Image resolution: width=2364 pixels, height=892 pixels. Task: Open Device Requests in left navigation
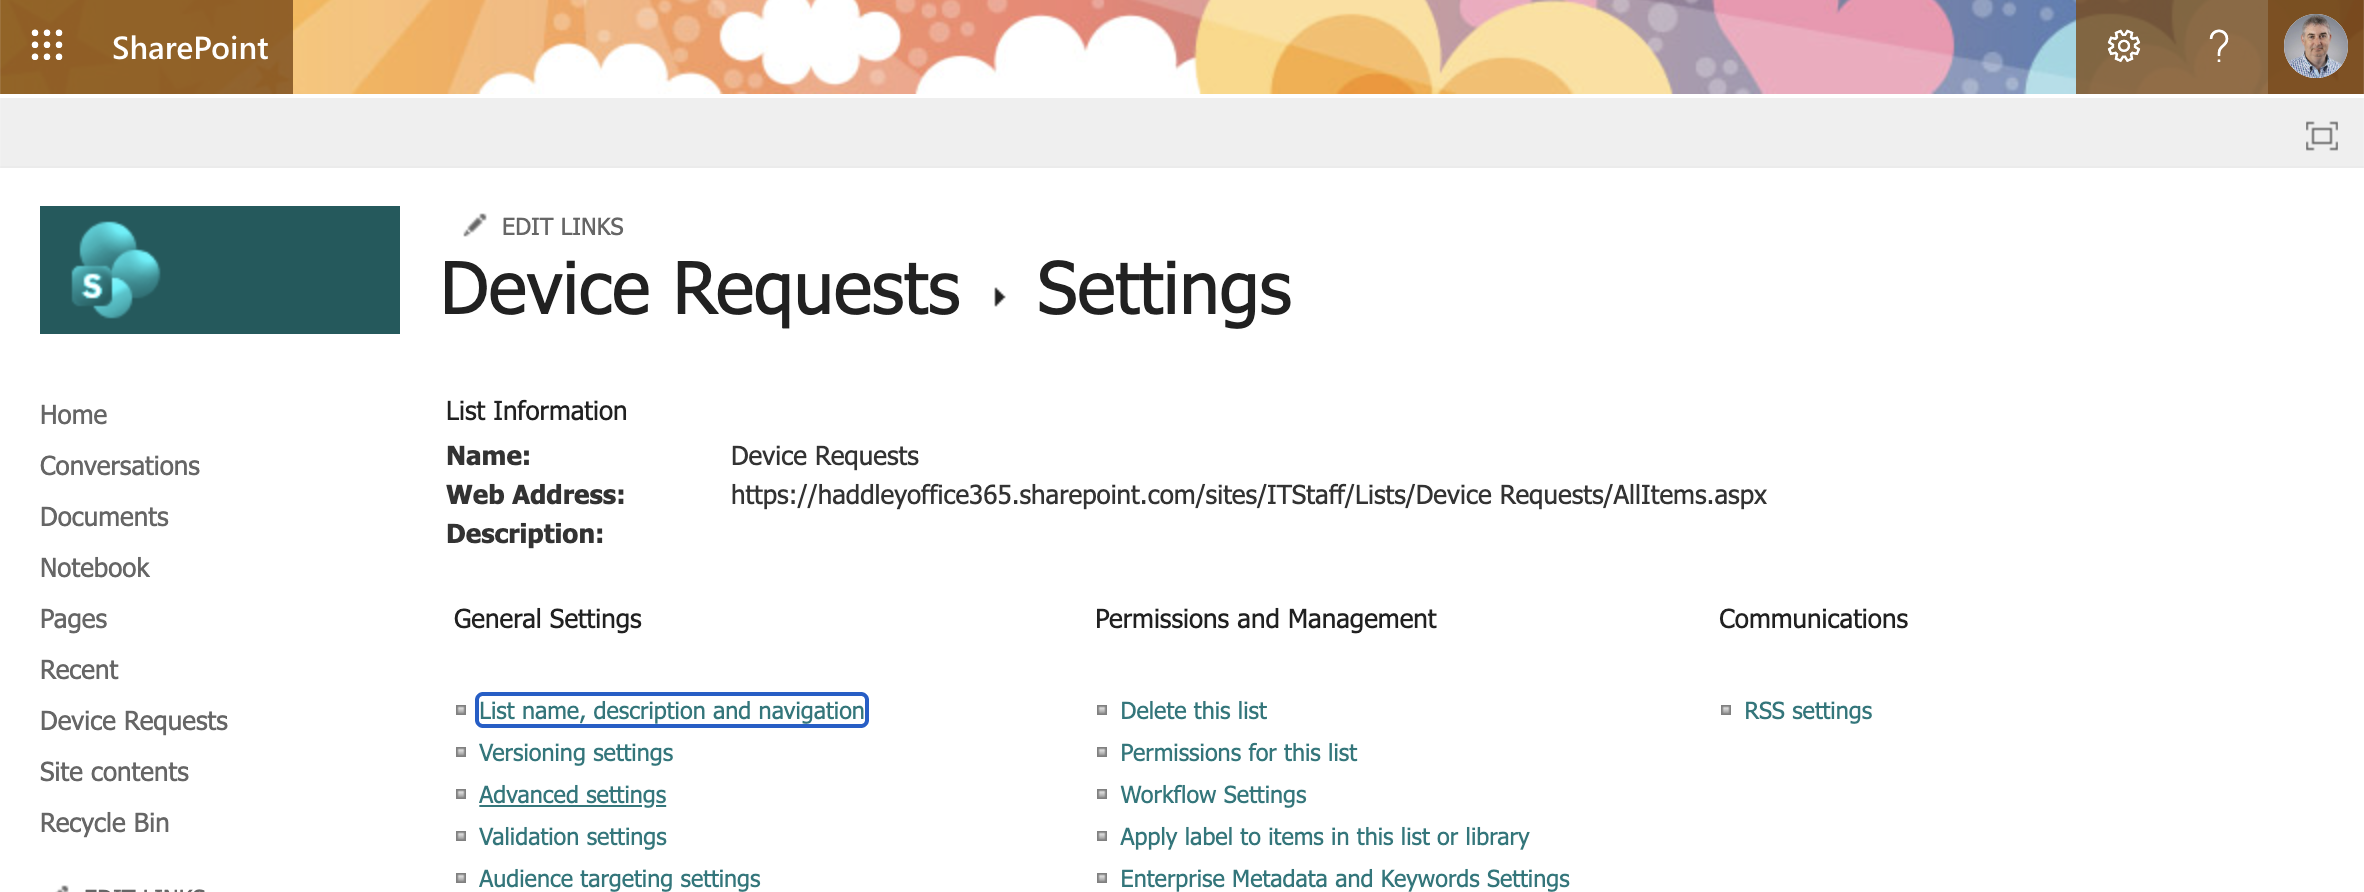[x=134, y=721]
